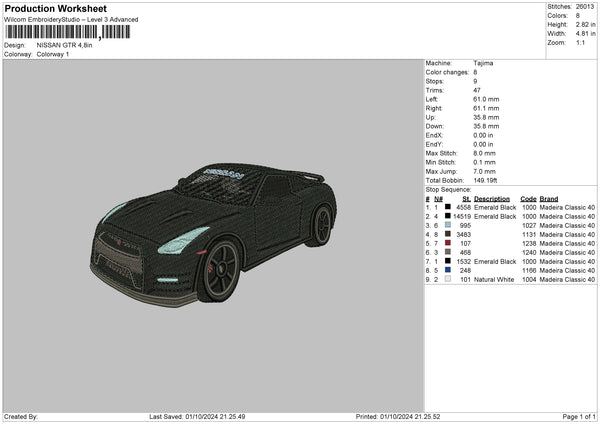Click the Nissan GTR embroidery preview

point(214,235)
